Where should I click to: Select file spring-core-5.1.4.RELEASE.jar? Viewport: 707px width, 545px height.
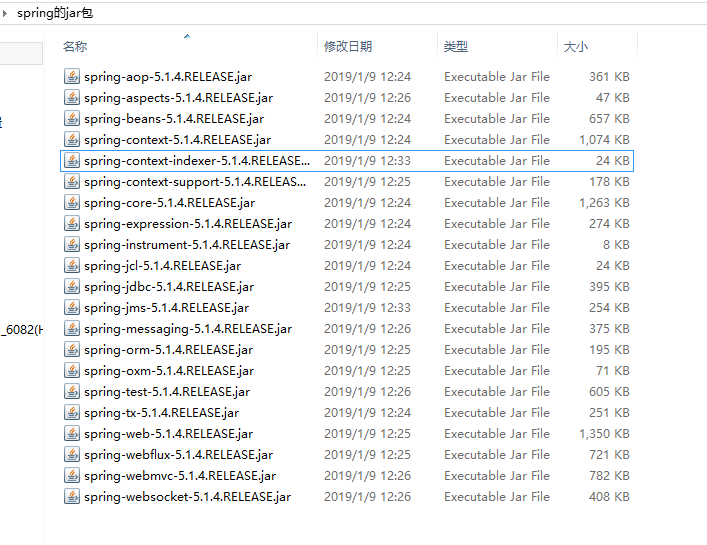[x=169, y=202]
